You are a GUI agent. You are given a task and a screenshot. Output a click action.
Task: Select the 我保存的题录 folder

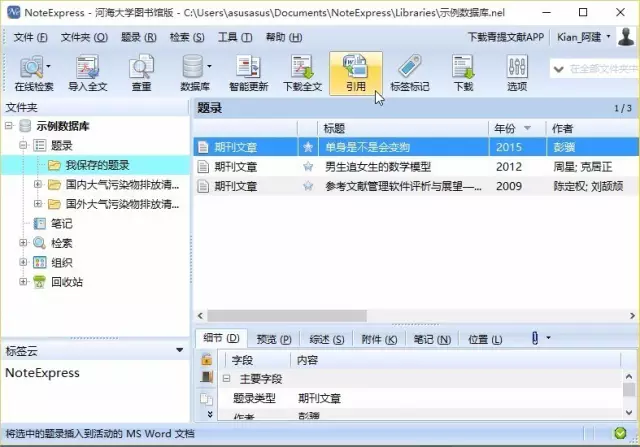click(98, 165)
